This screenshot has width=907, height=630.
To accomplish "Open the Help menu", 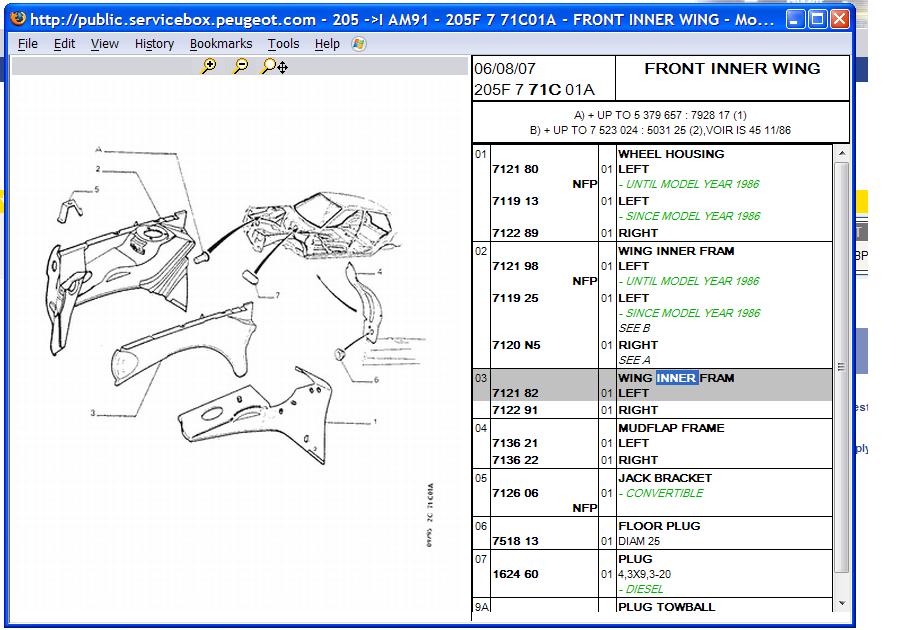I will pyautogui.click(x=327, y=44).
